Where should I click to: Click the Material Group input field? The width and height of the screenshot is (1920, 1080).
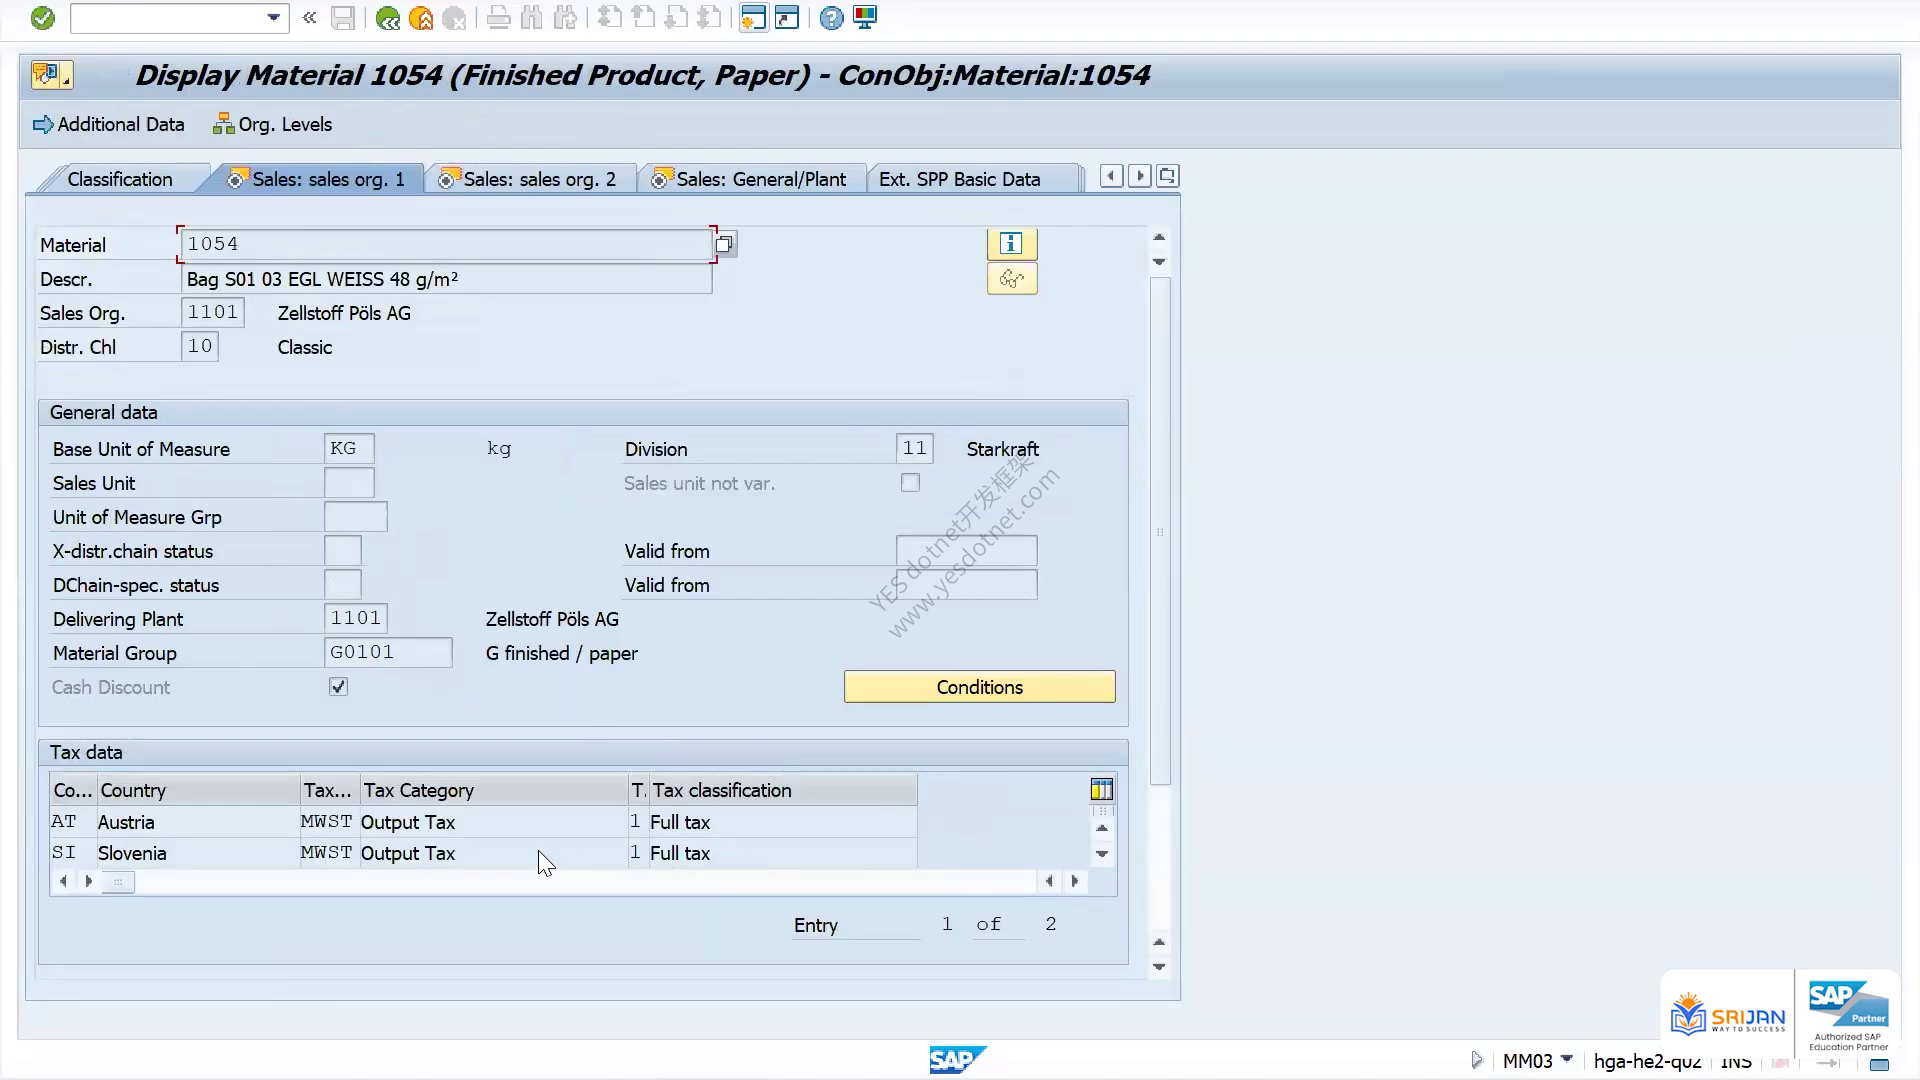[388, 653]
